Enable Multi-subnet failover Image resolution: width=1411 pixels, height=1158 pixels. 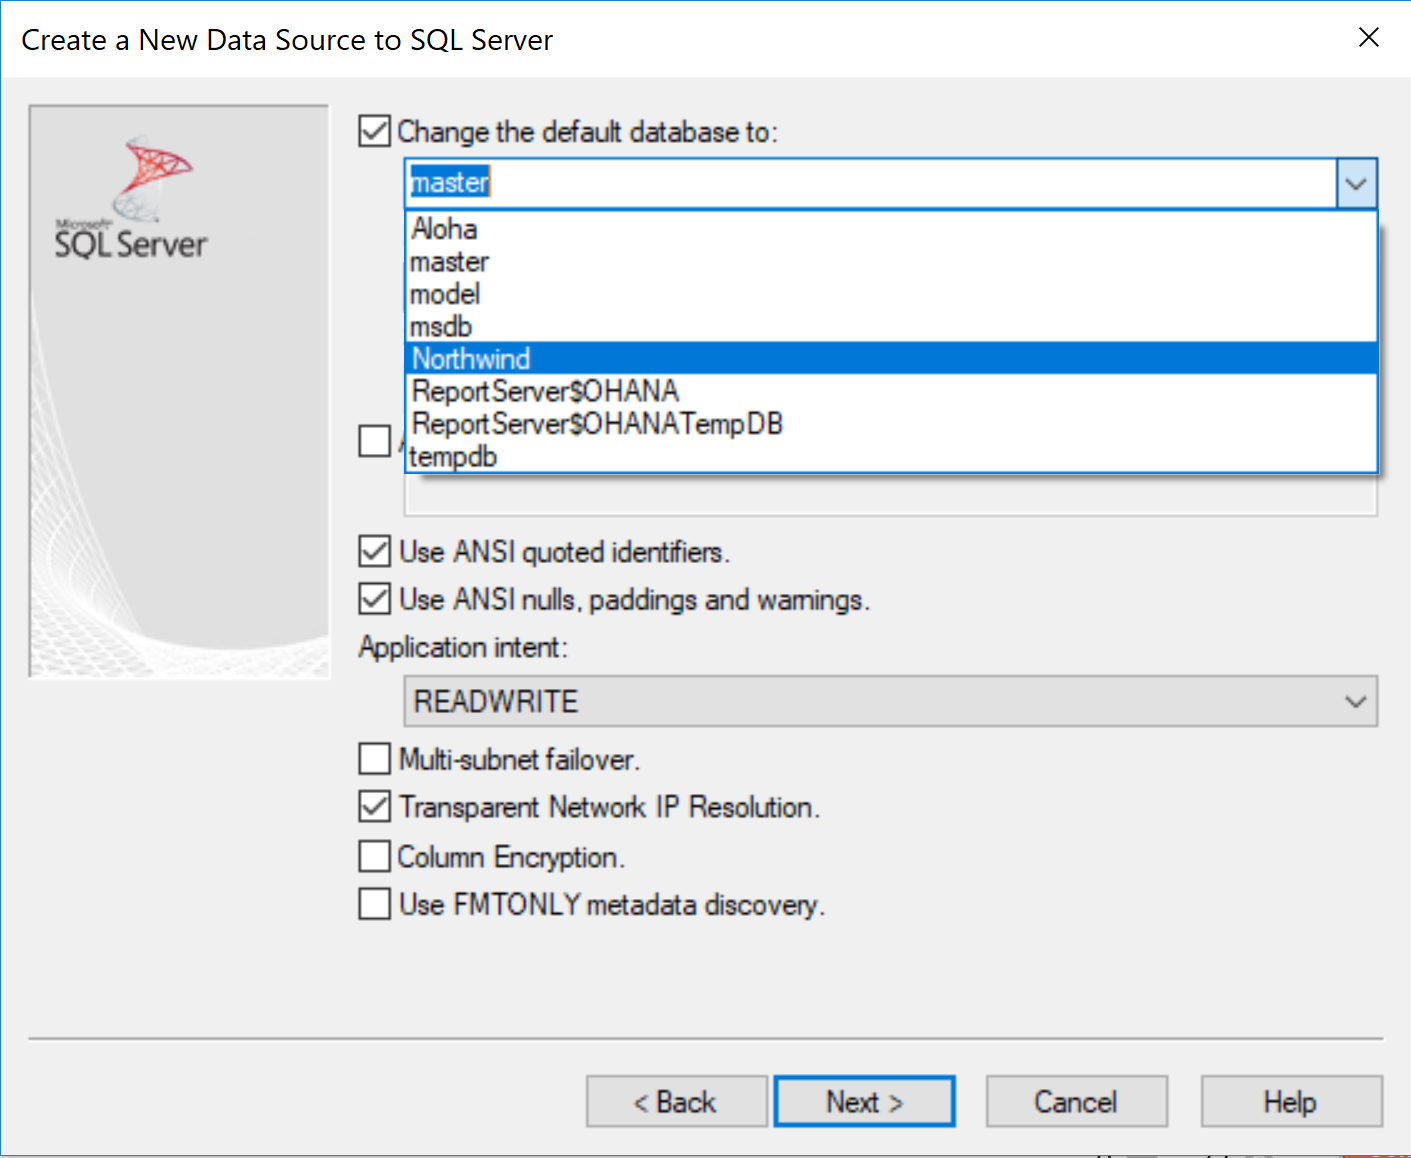point(373,759)
